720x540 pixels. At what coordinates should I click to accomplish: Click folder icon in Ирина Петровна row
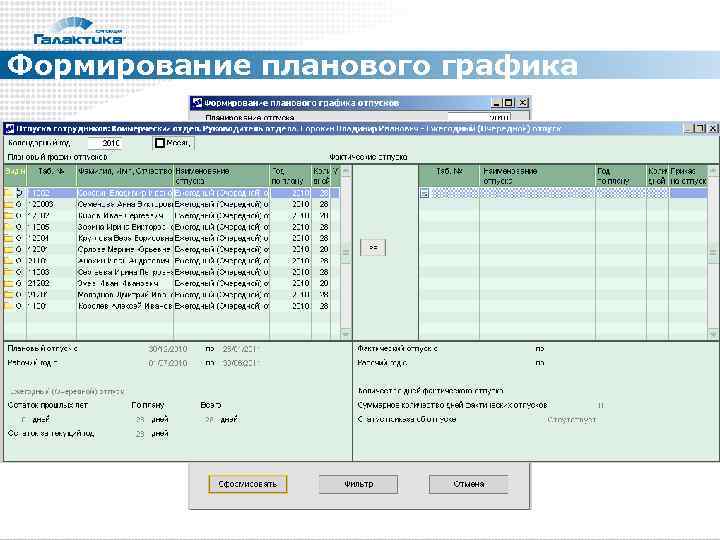[x=8, y=272]
